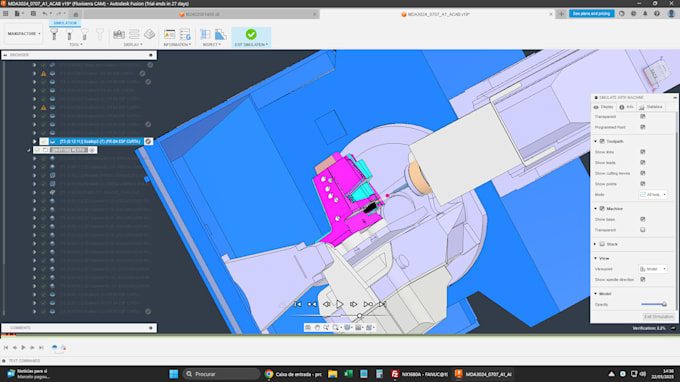Jump to simulation start in viewport controls

tap(298, 304)
